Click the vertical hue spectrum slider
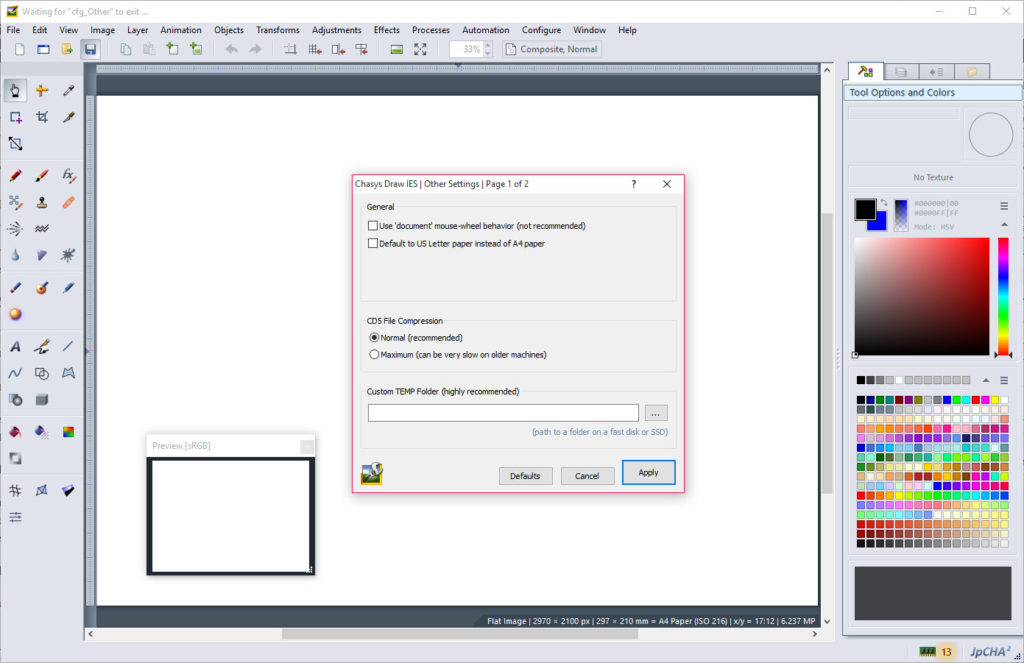The height and width of the screenshot is (663, 1024). point(1003,297)
